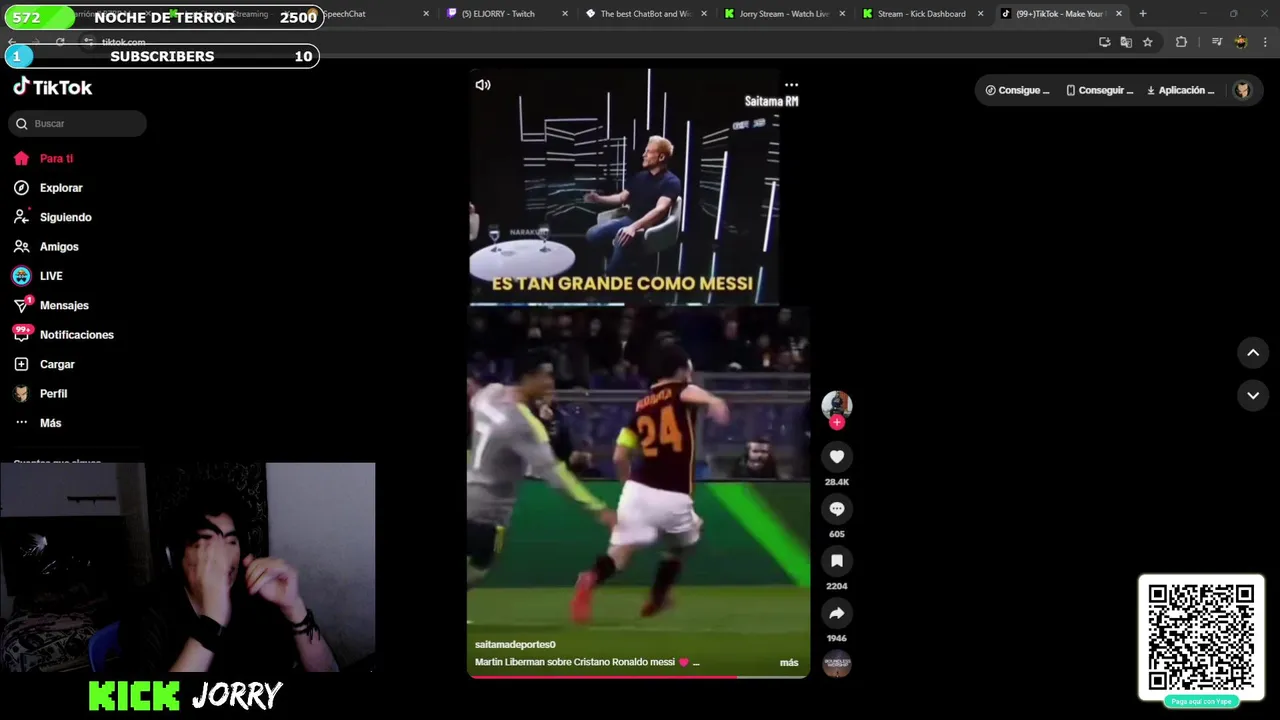The width and height of the screenshot is (1280, 720).
Task: Open the TikTok profile avatar menu
Action: coord(1242,90)
